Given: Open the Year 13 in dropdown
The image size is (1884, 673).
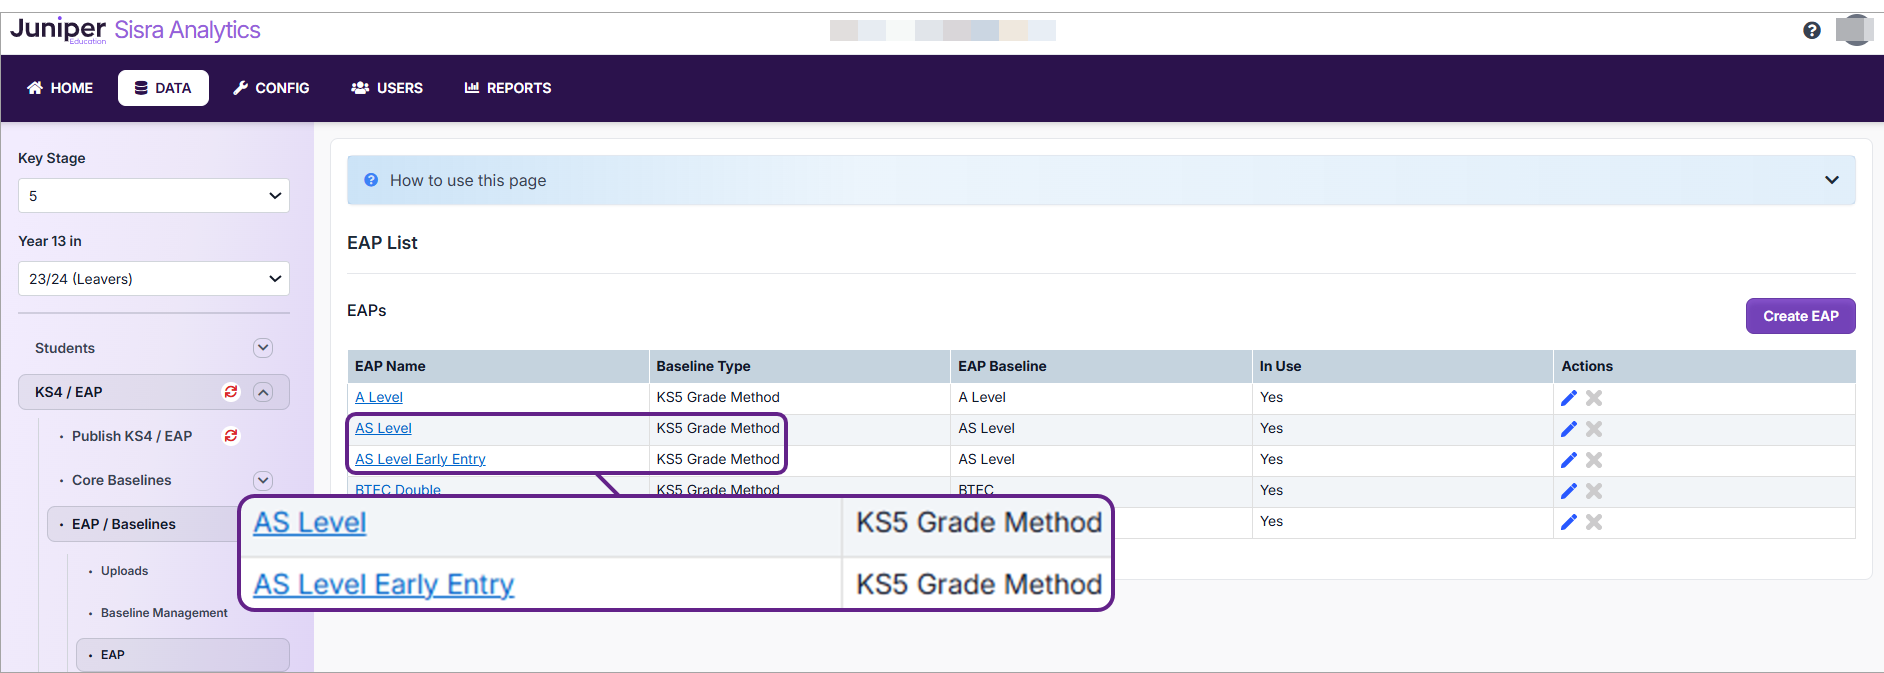Looking at the screenshot, I should 154,279.
